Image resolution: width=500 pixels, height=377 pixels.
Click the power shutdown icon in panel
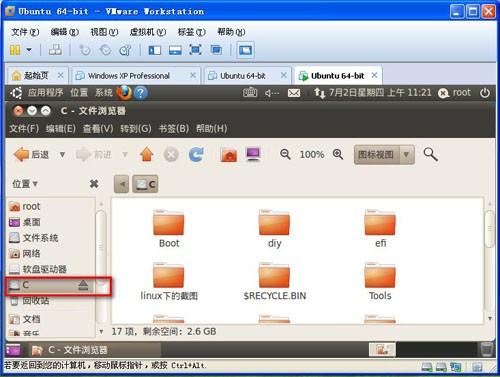pos(485,93)
